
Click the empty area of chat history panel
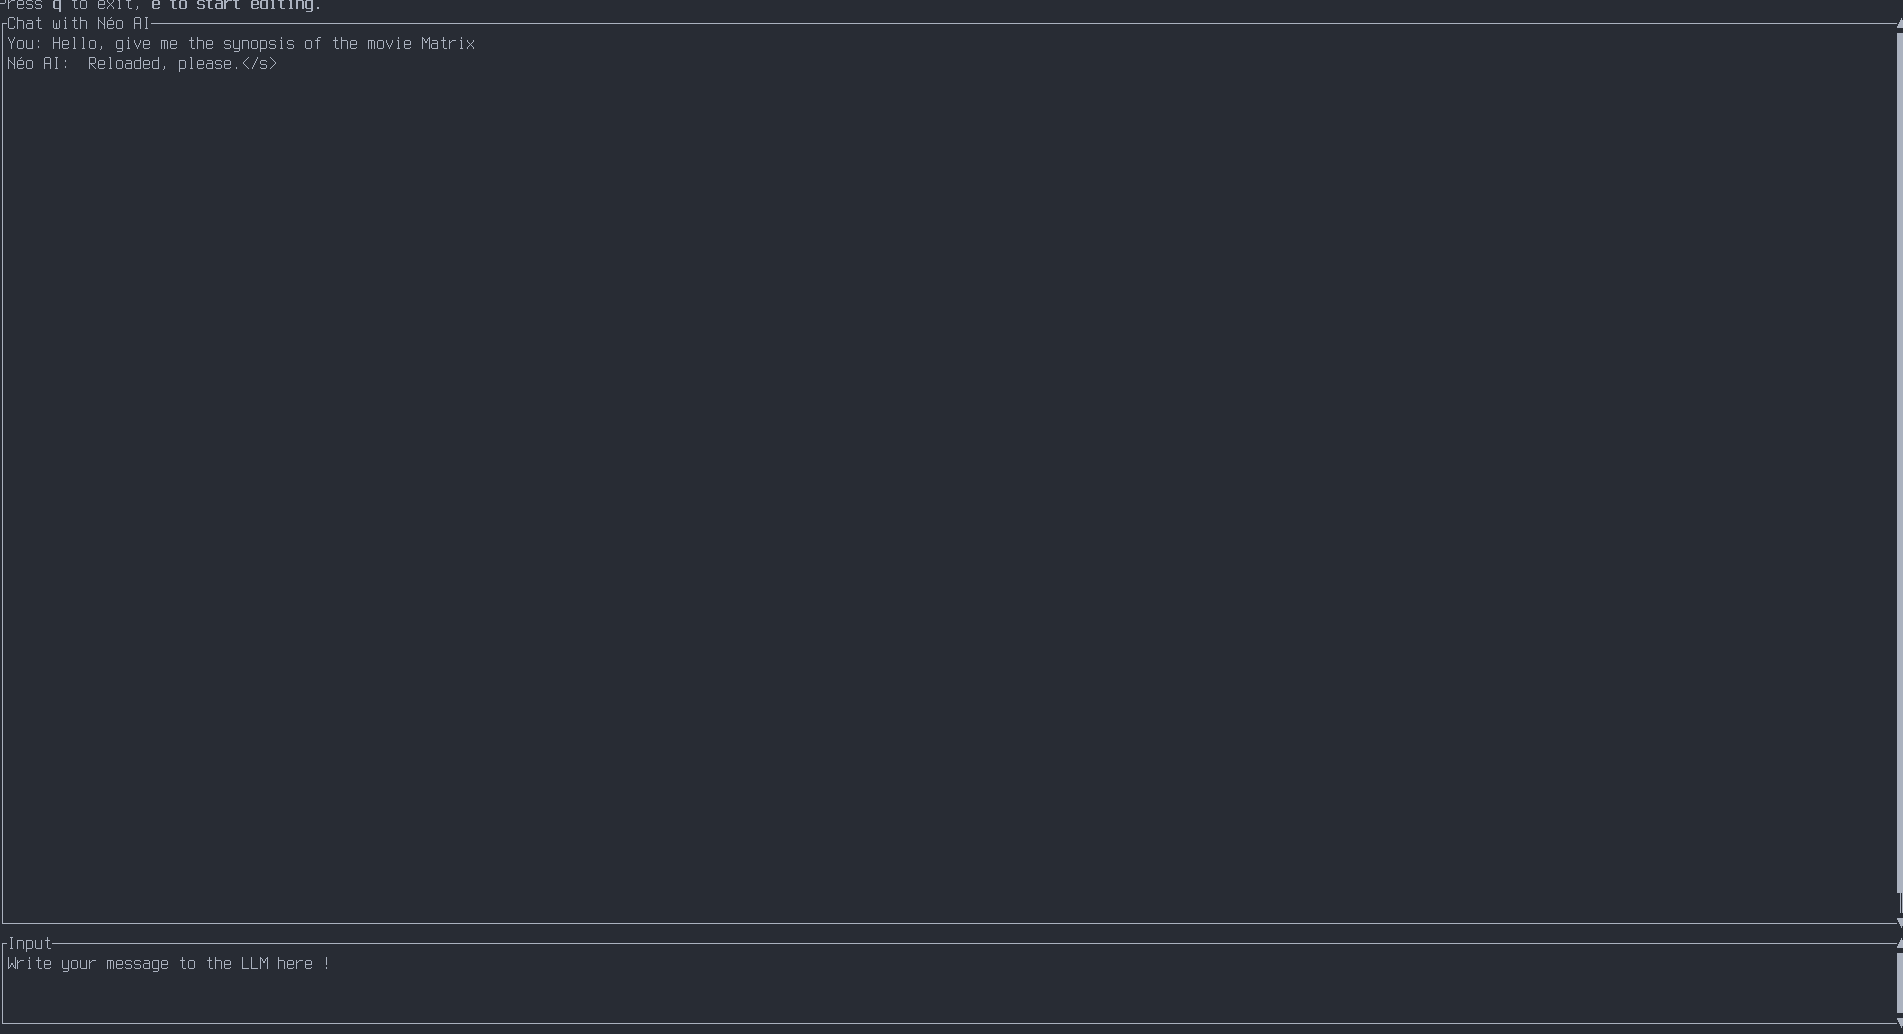(x=950, y=490)
